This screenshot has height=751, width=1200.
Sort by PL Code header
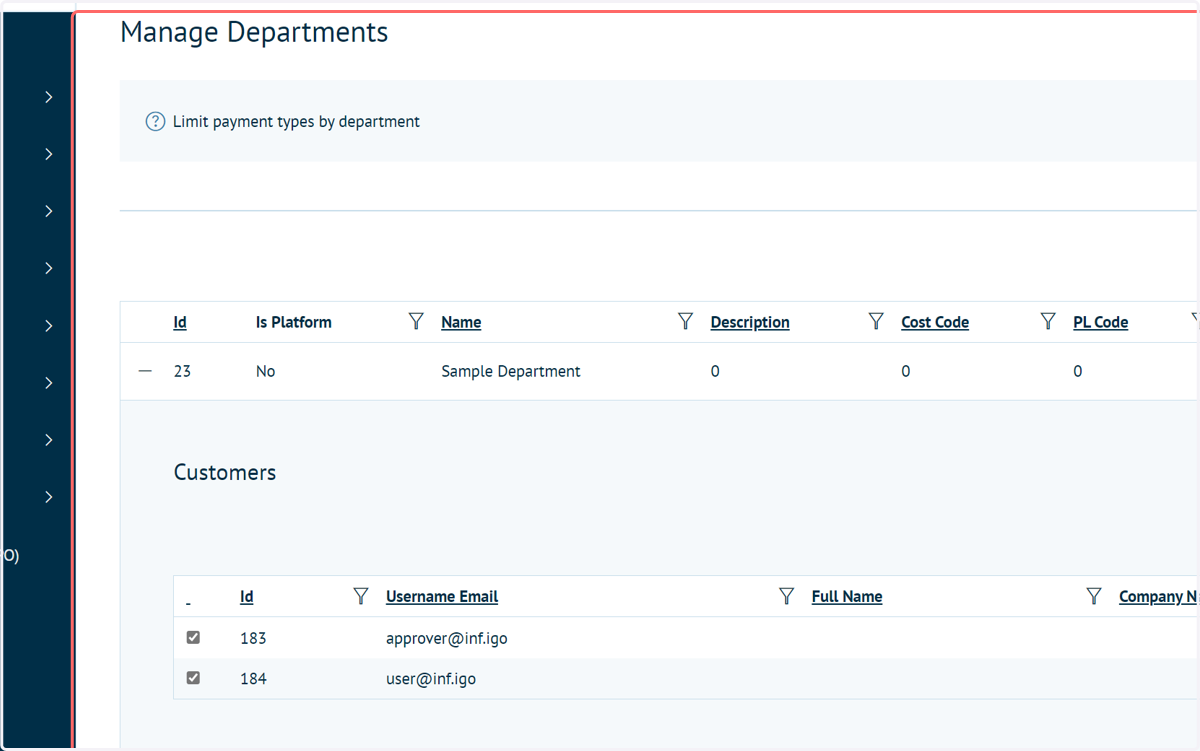[1100, 322]
